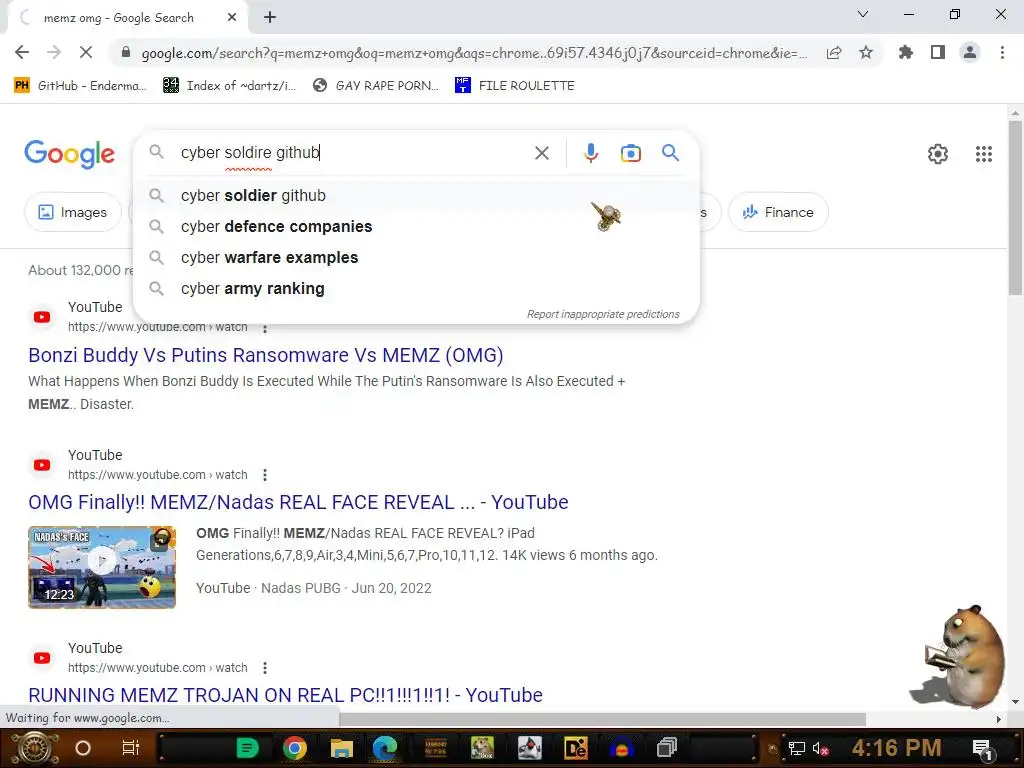Click YouTube icon of FACE REVEAL result

(x=42, y=465)
